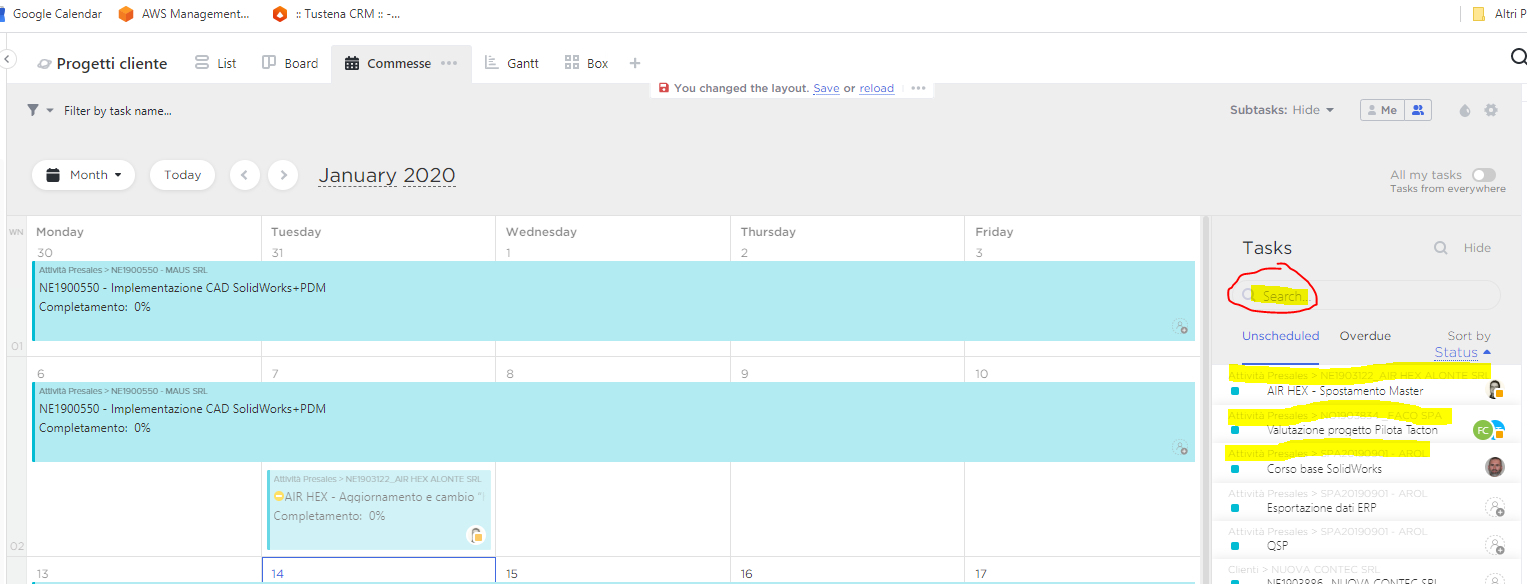Save the changed layout
This screenshot has width=1527, height=584.
[x=826, y=88]
